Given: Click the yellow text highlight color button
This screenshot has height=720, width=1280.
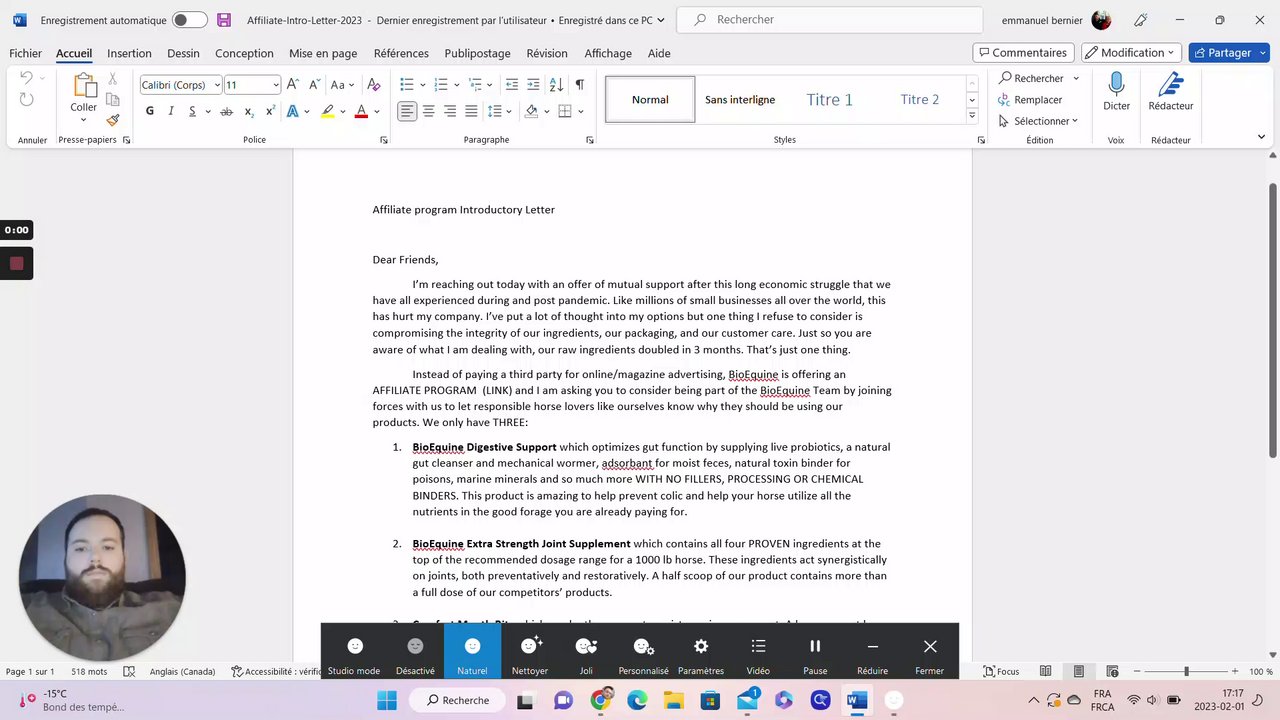Looking at the screenshot, I should (x=327, y=111).
